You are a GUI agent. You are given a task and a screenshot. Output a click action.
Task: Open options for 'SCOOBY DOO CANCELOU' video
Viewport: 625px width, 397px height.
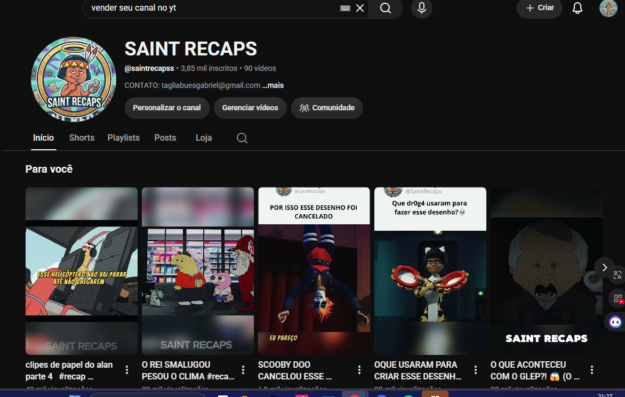click(359, 370)
